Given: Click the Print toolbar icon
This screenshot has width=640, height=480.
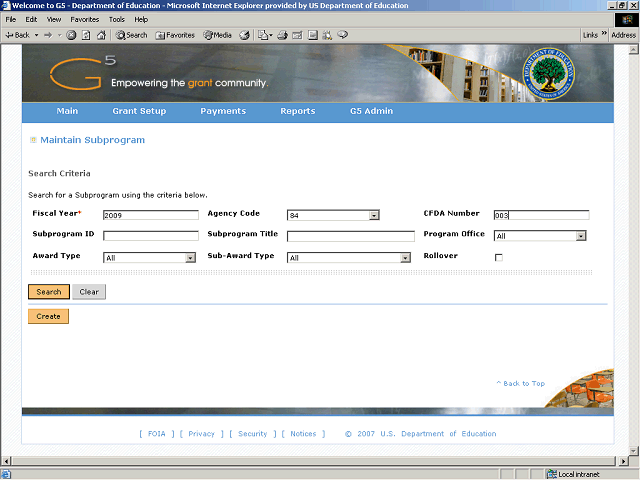Looking at the screenshot, I should [282, 35].
